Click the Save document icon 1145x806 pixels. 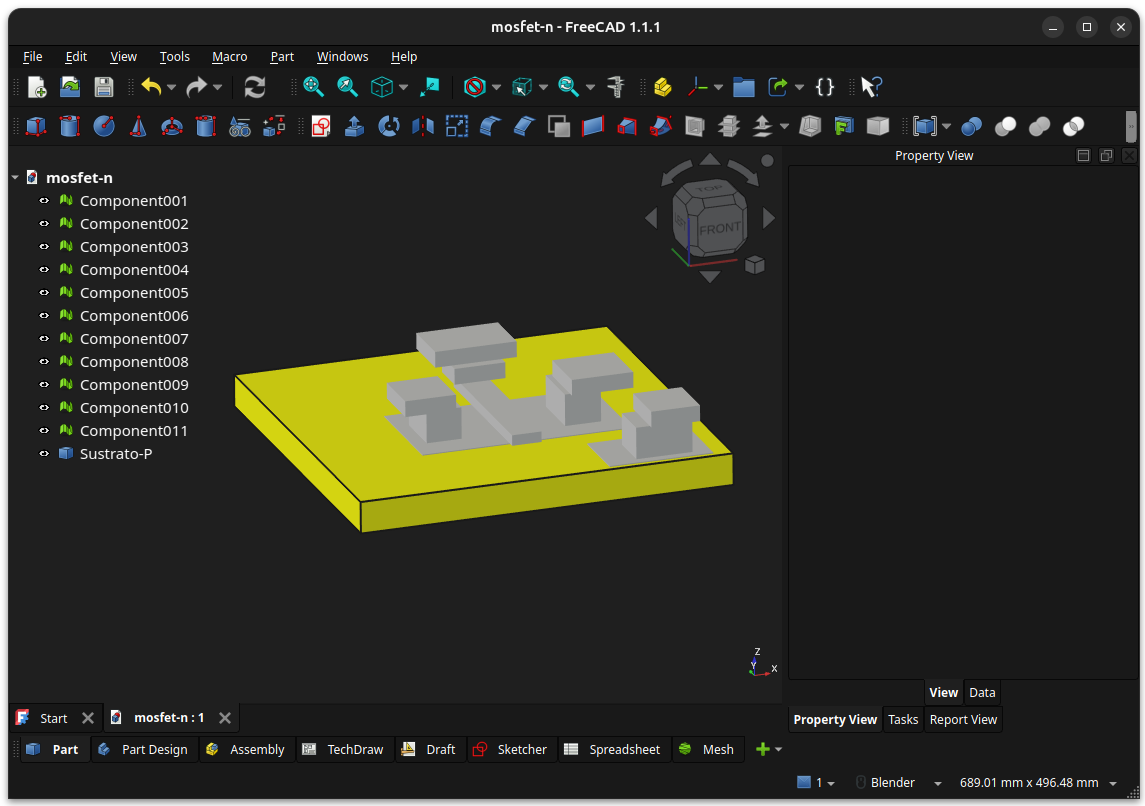tap(104, 87)
